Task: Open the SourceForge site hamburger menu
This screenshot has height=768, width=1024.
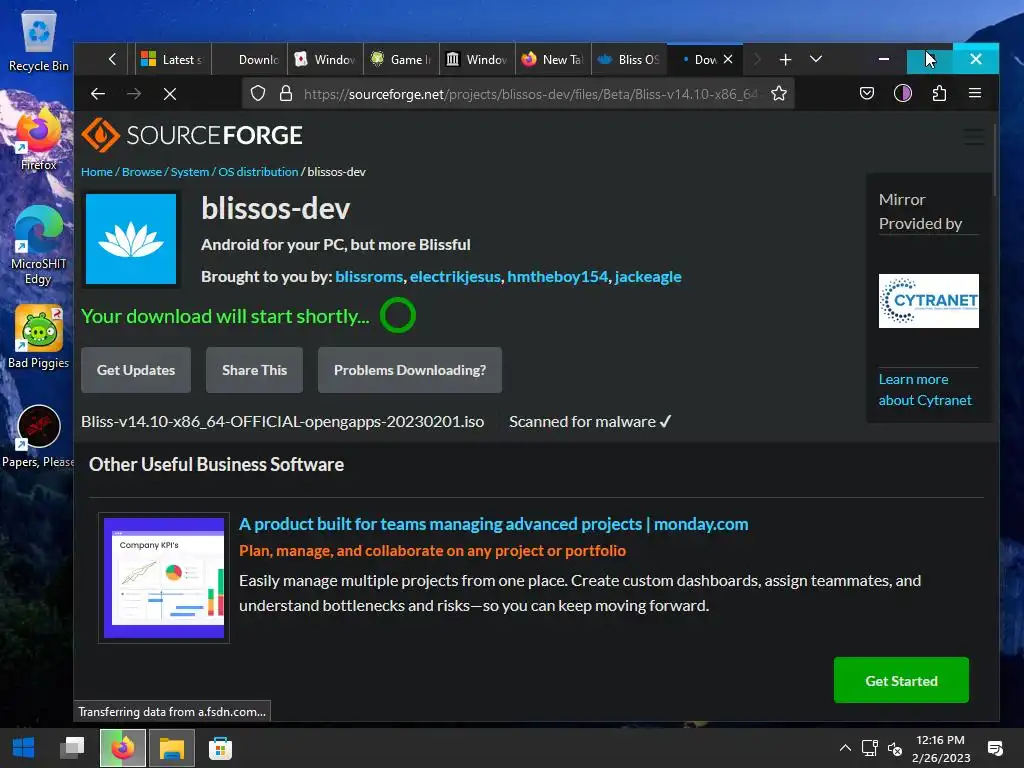Action: [974, 136]
